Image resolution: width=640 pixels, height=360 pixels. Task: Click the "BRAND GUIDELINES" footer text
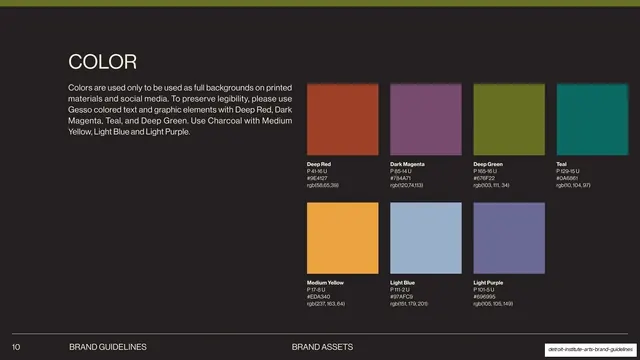click(108, 347)
